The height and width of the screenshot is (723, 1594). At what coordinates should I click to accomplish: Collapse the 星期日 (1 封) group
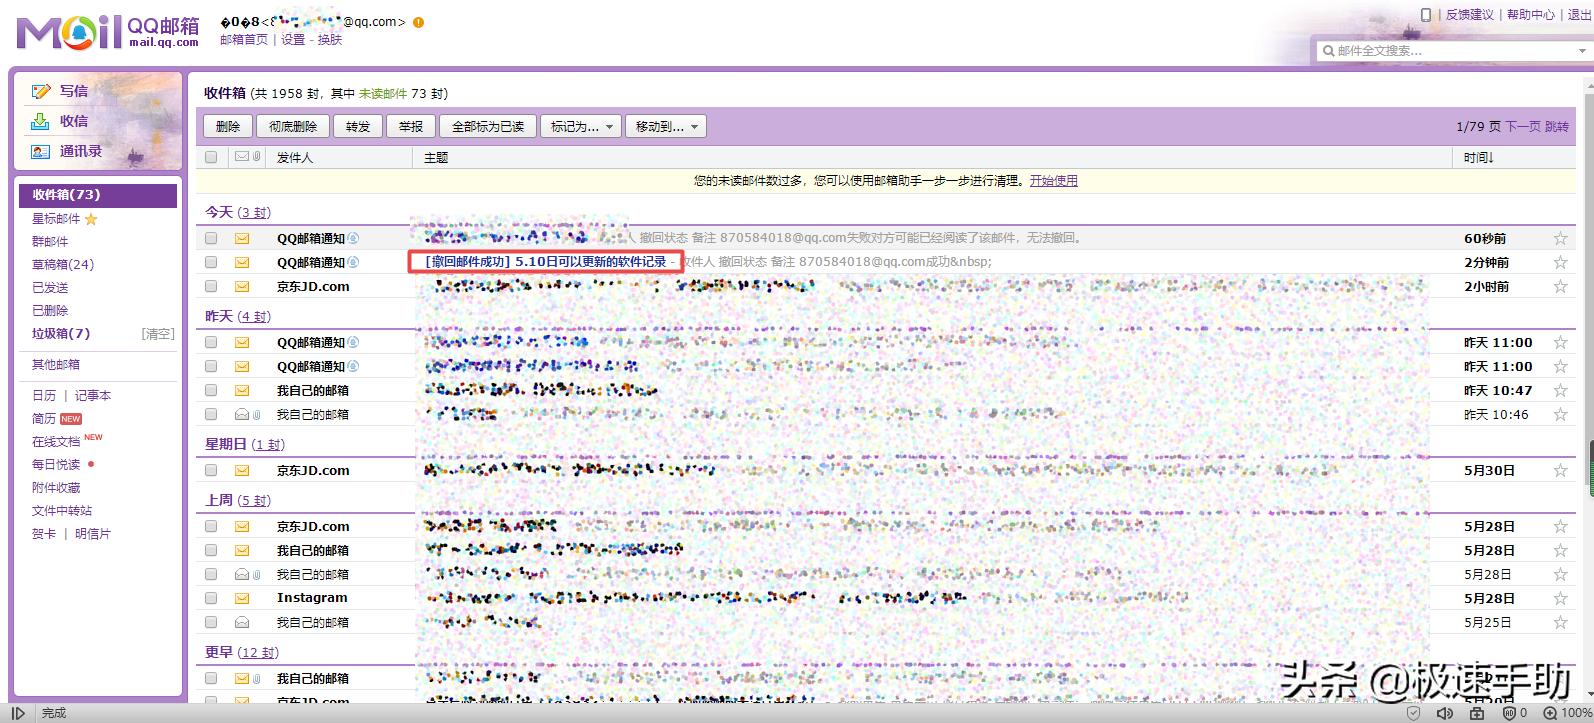pos(245,444)
